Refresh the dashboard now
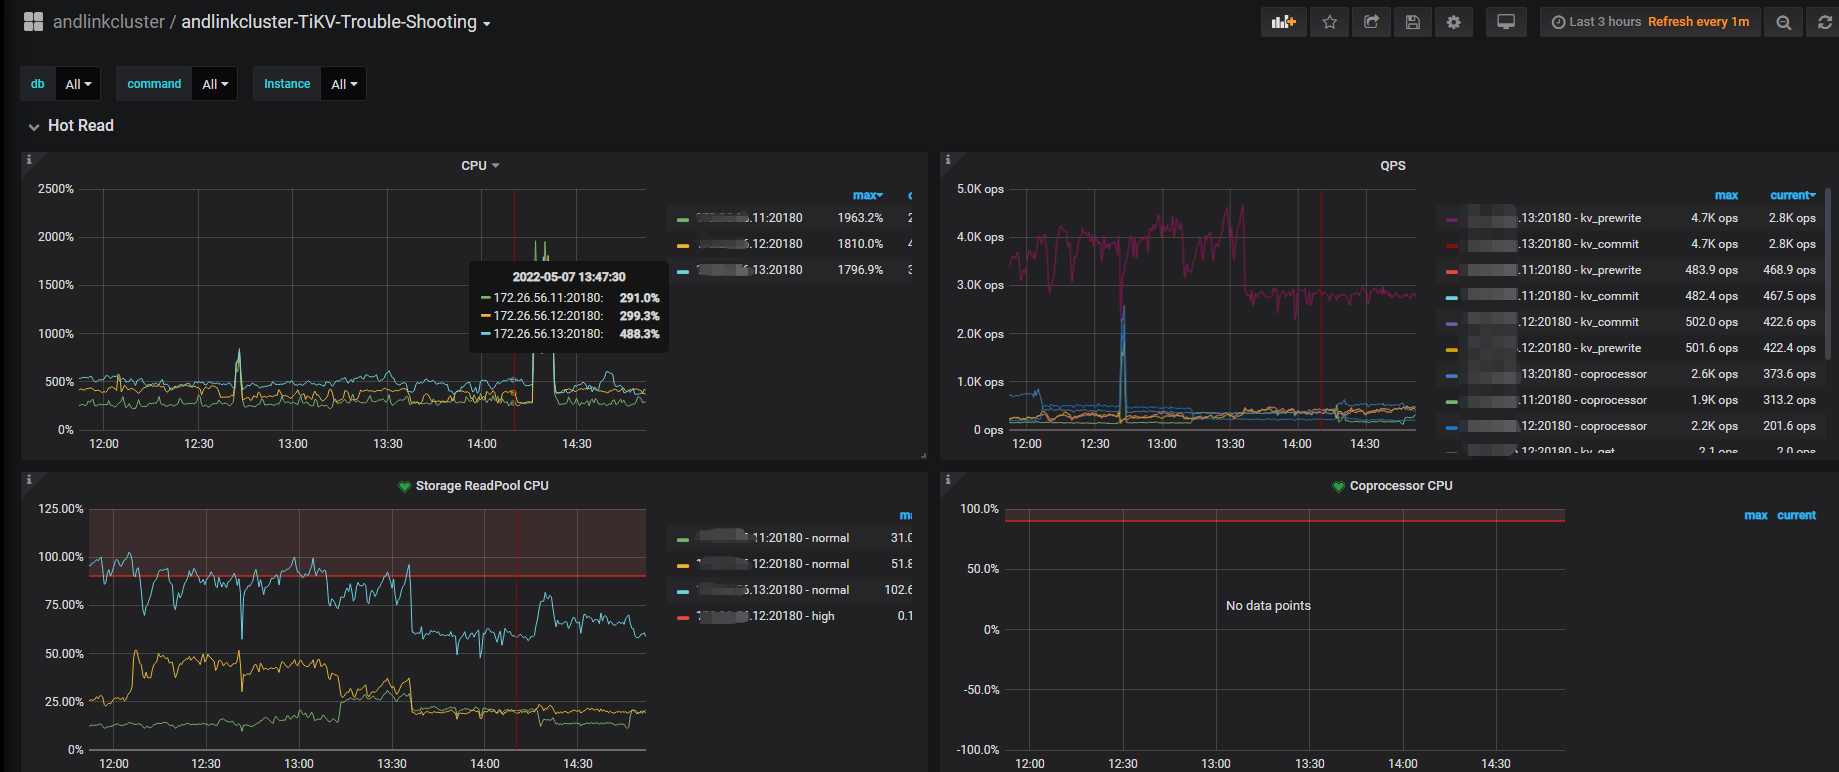 pyautogui.click(x=1823, y=22)
